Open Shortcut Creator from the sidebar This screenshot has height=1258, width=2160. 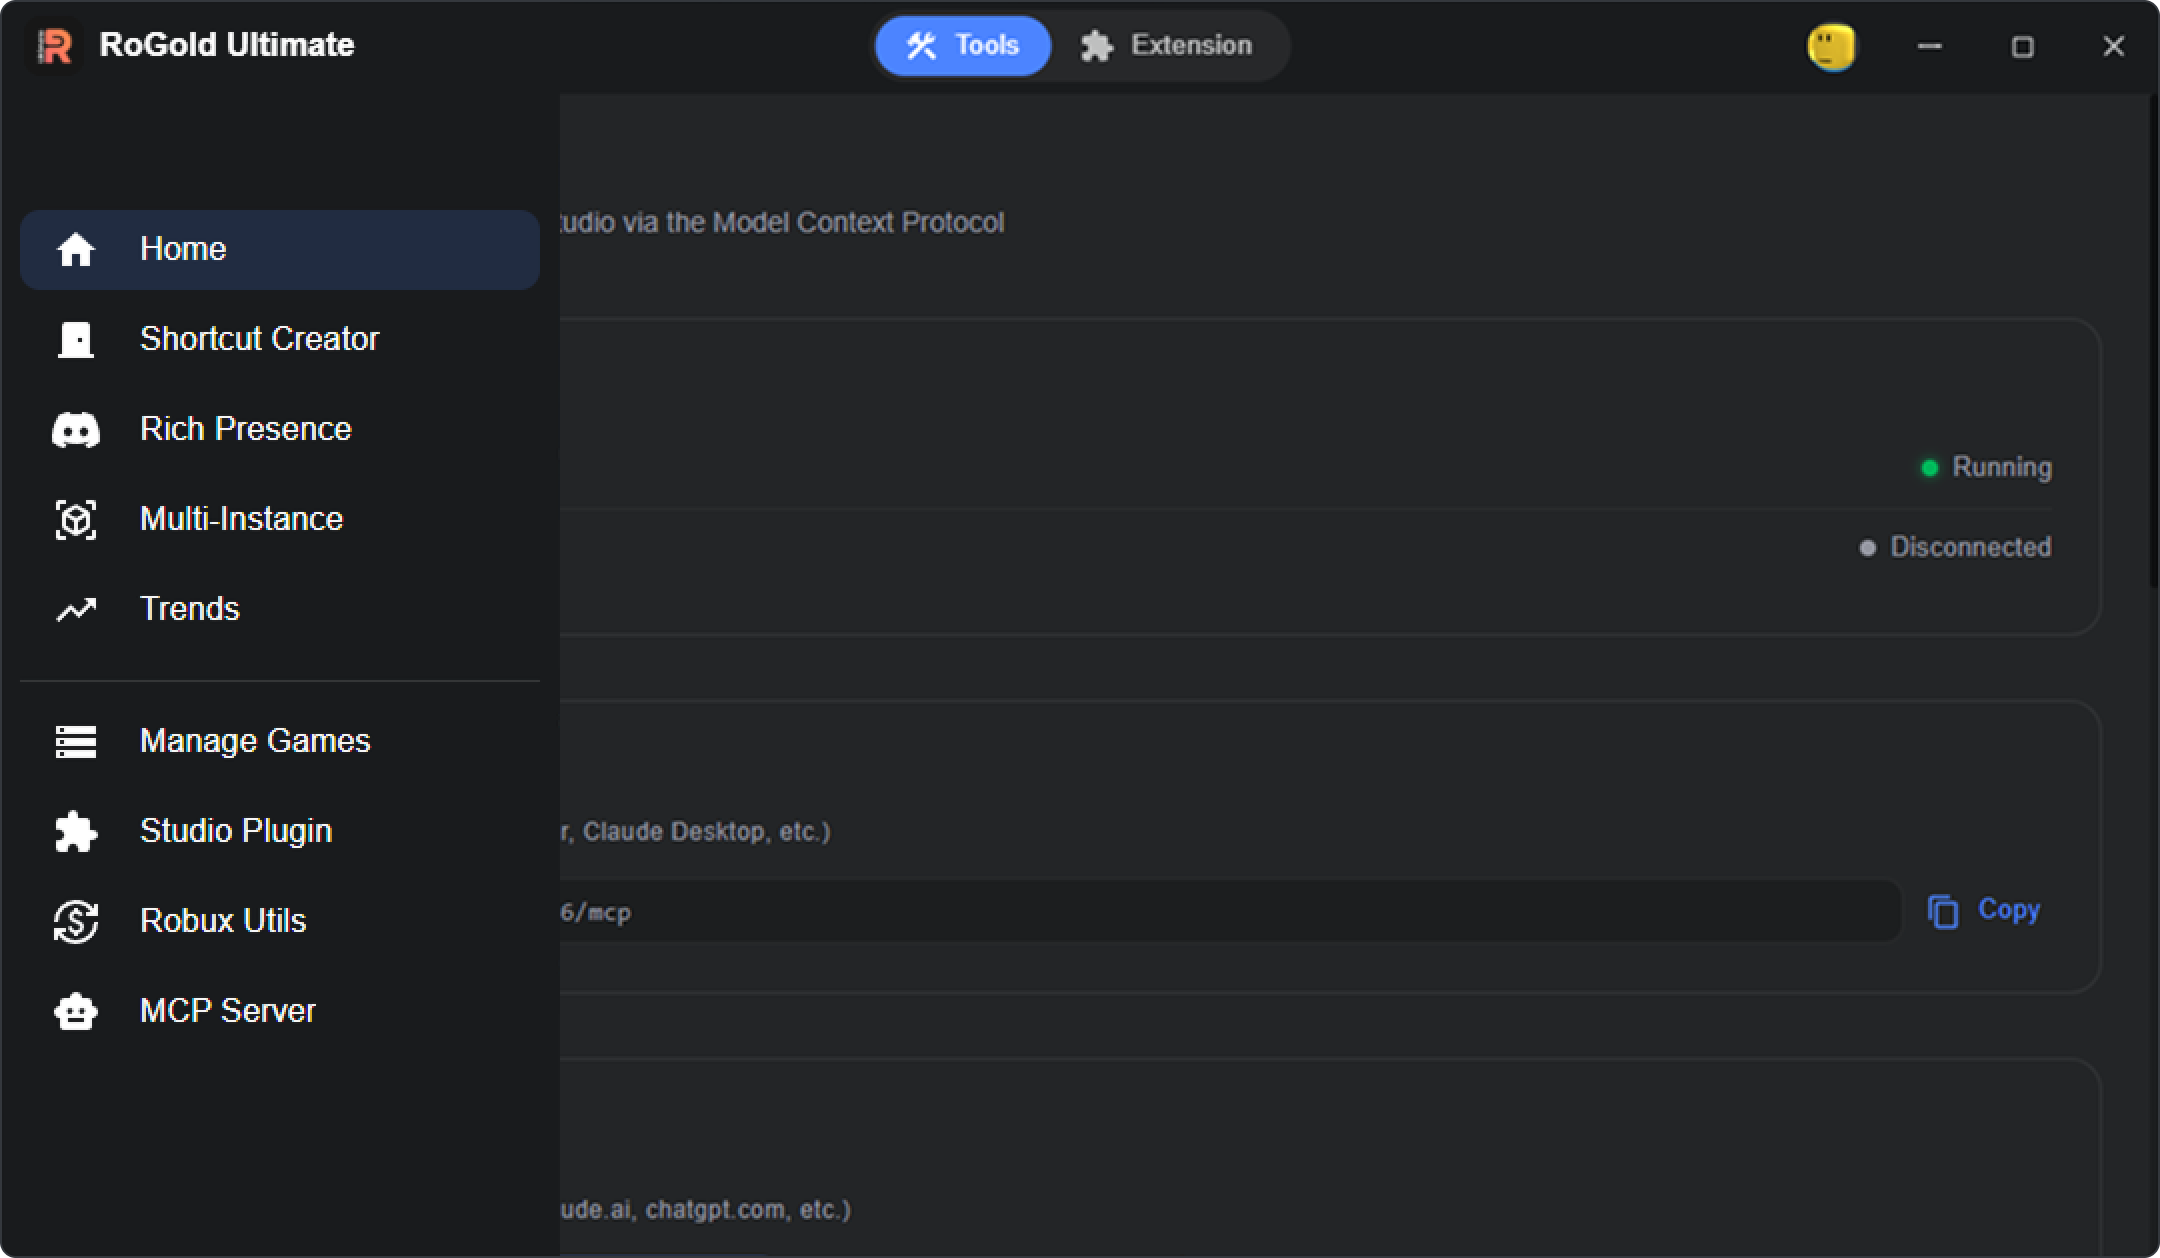coord(280,339)
